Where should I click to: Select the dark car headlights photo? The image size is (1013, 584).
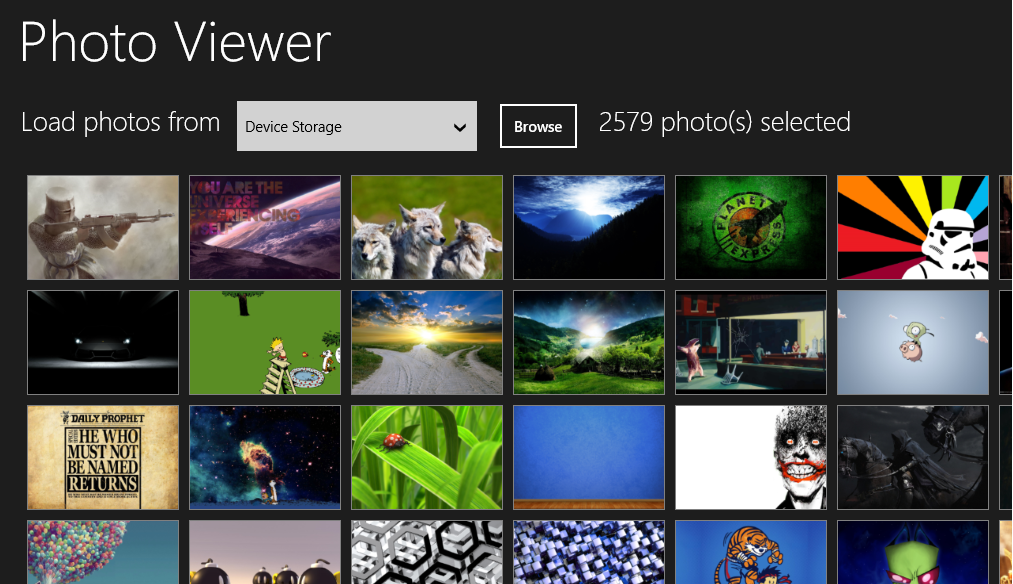coord(103,342)
